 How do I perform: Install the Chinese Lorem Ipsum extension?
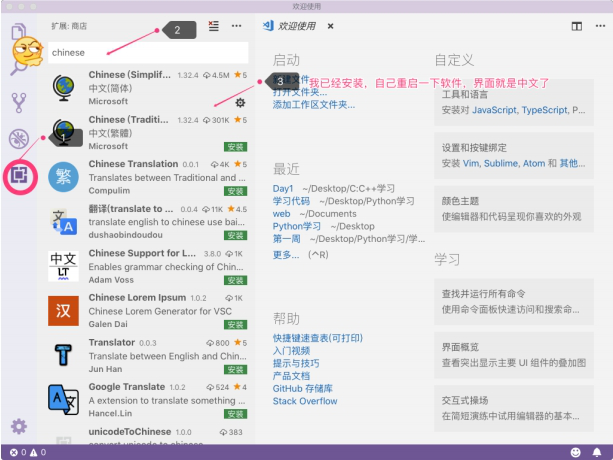click(235, 325)
